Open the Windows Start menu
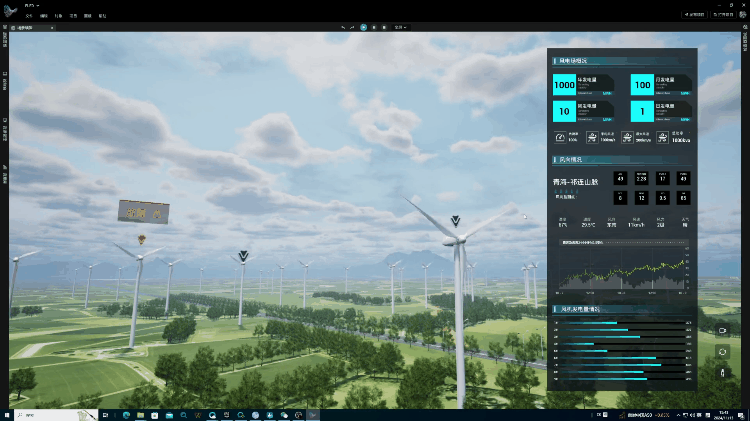This screenshot has width=750, height=421. tap(7, 414)
